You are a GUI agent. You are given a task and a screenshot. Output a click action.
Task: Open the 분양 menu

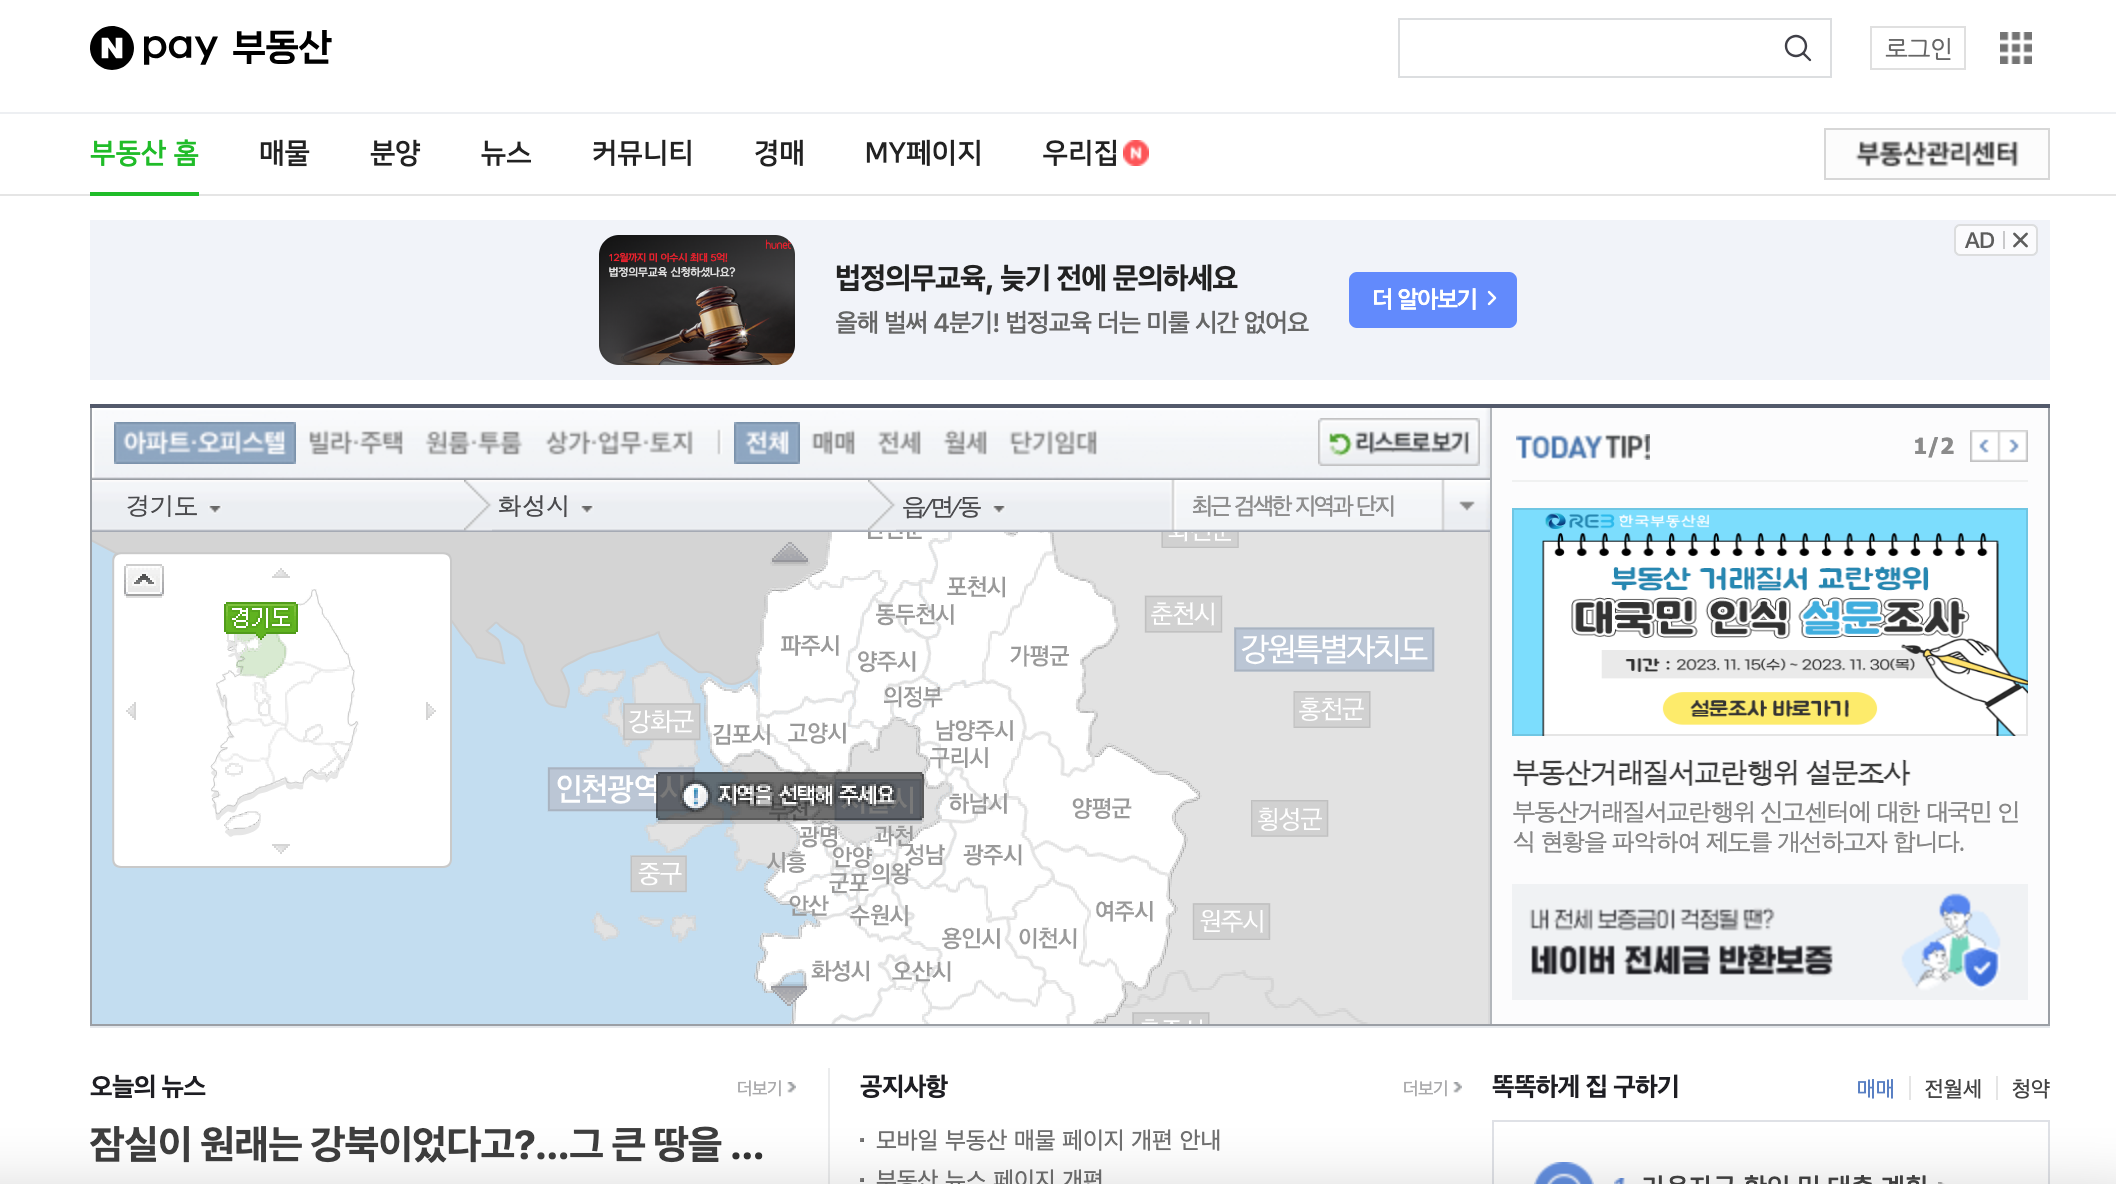click(395, 153)
